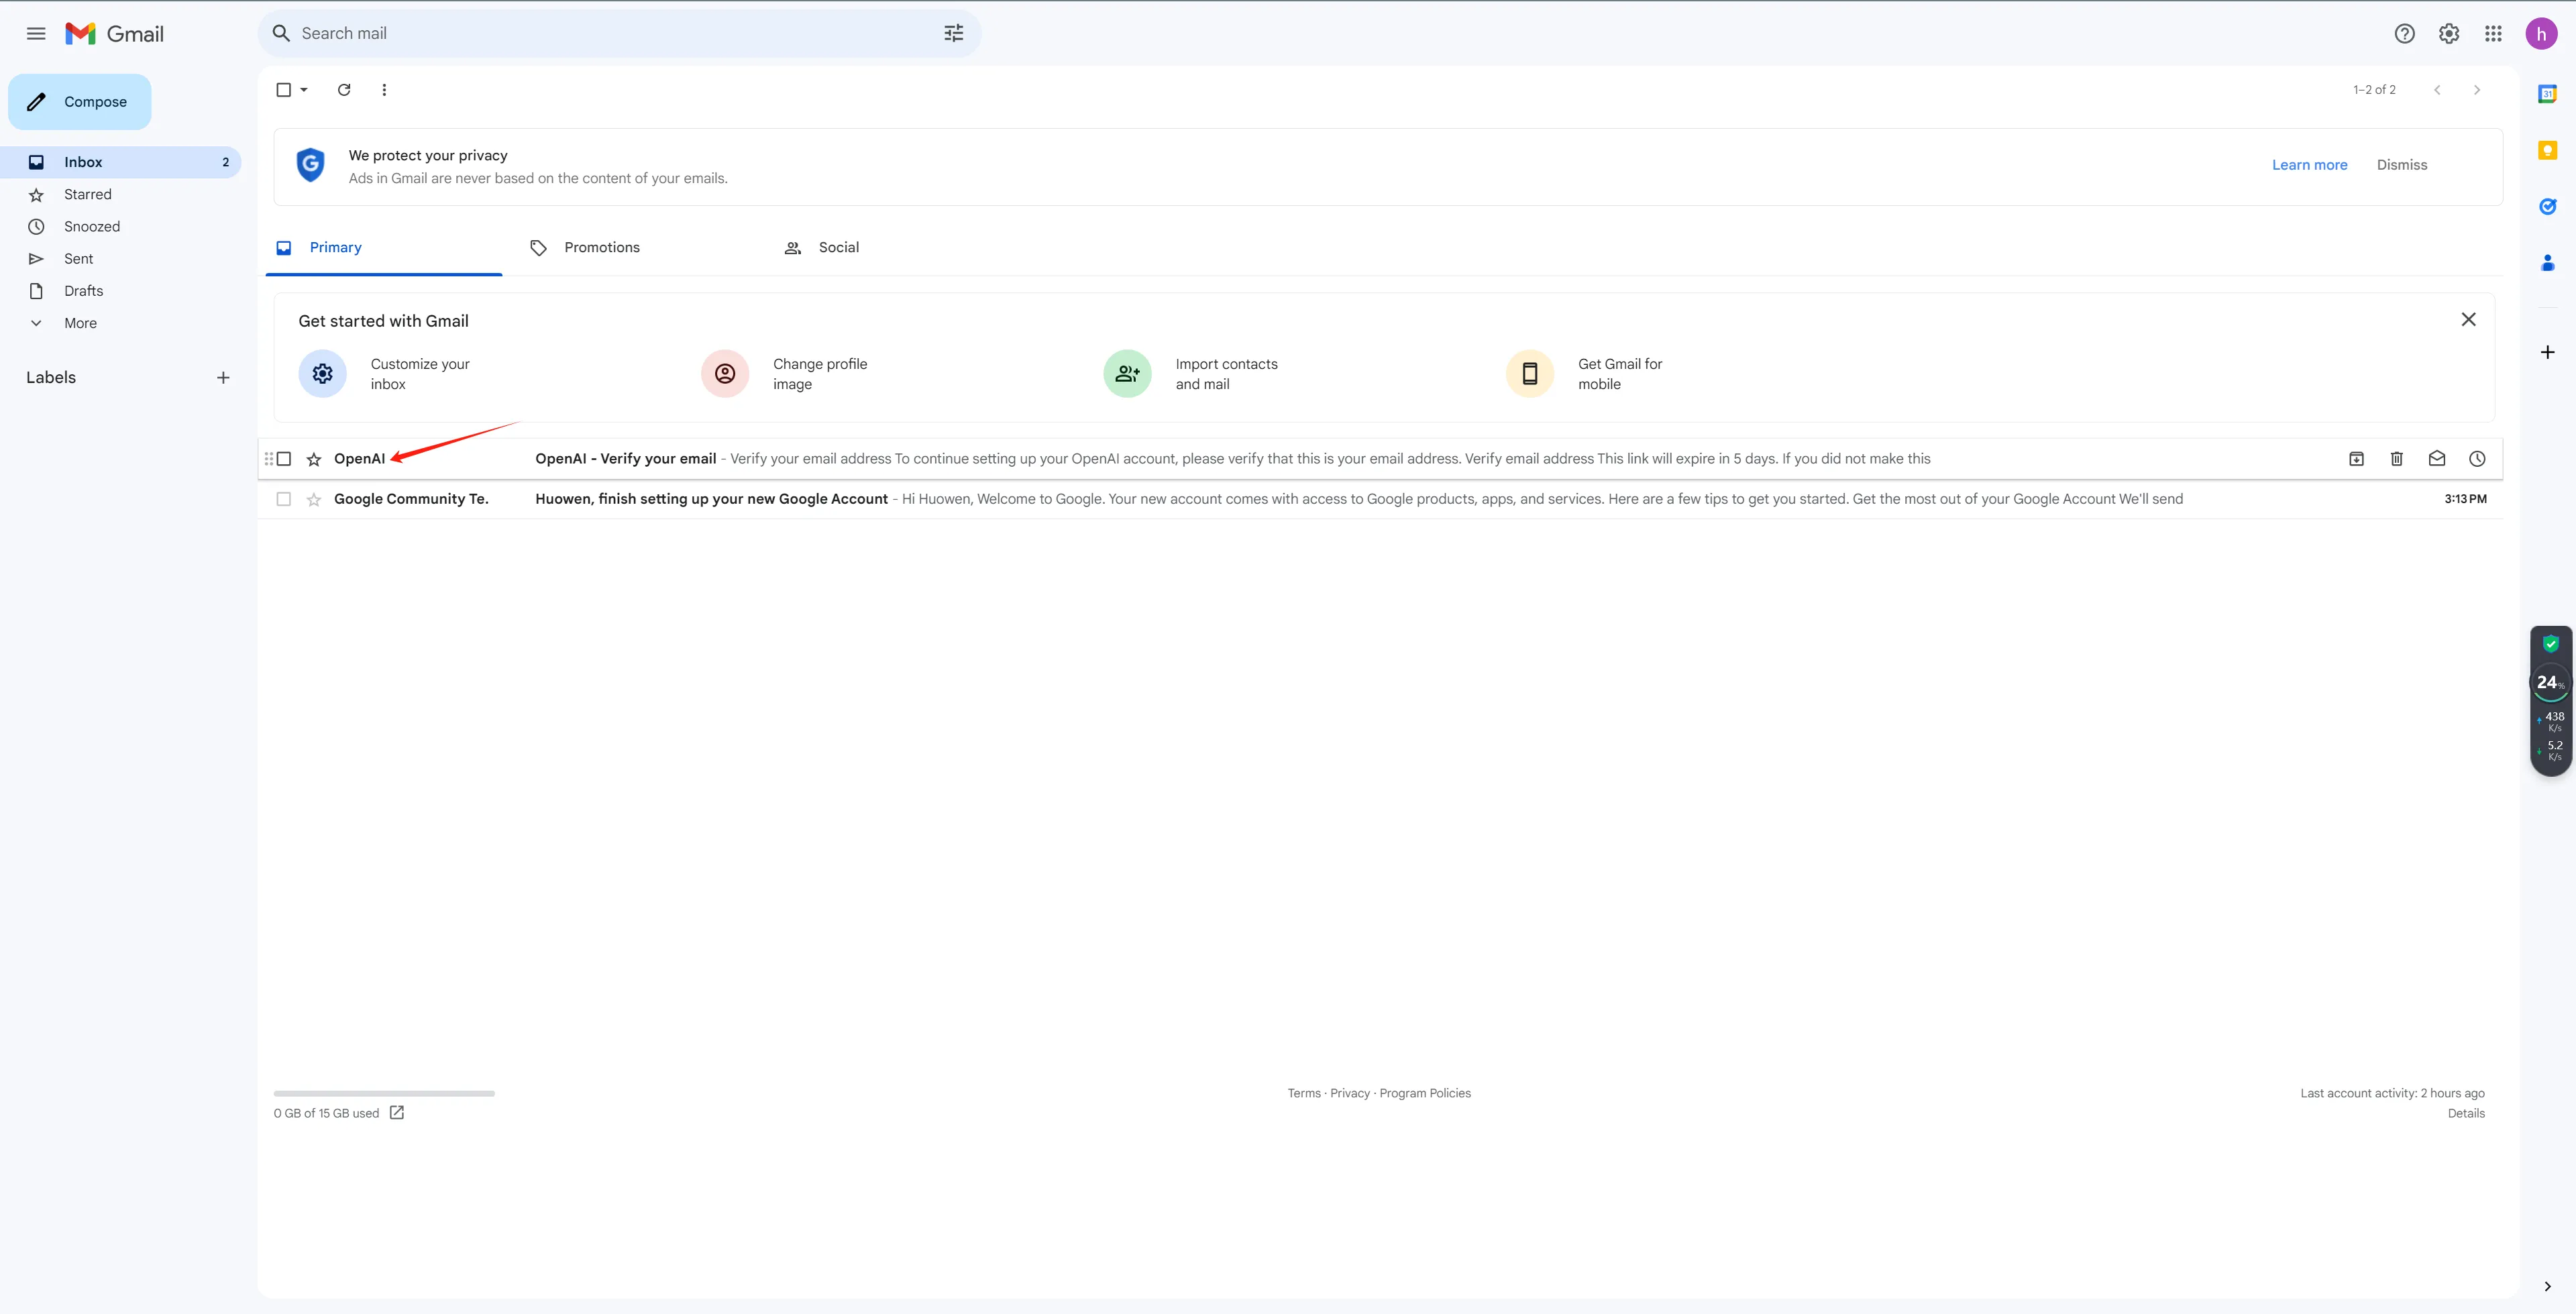The image size is (2576, 1314).
Task: Archive the OpenAI email
Action: (x=2356, y=459)
